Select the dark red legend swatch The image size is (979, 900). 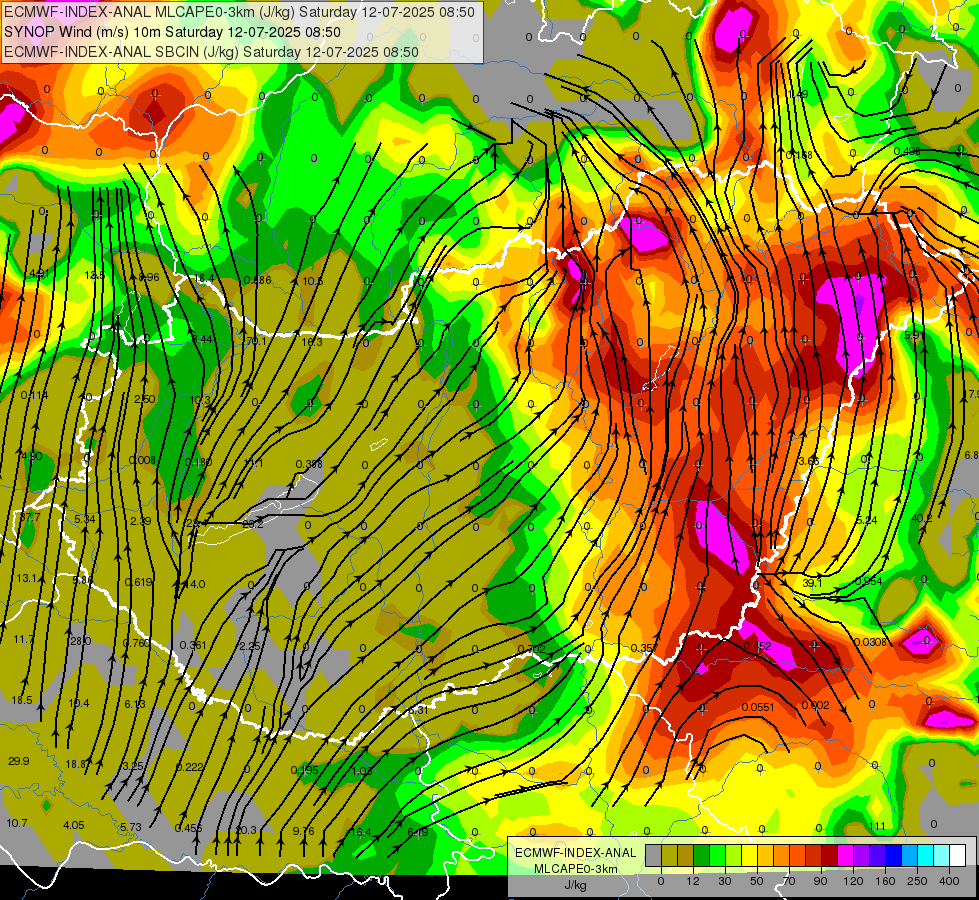830,855
